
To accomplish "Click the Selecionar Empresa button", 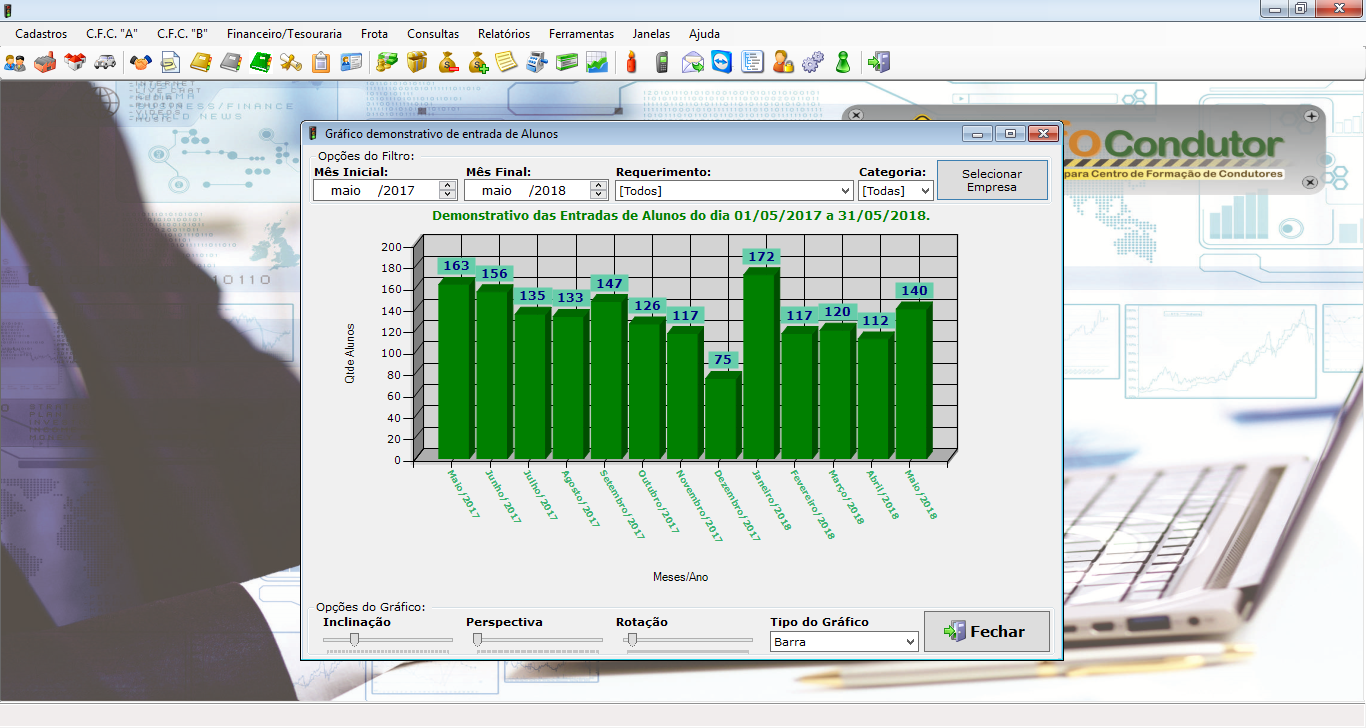I will pyautogui.click(x=992, y=181).
